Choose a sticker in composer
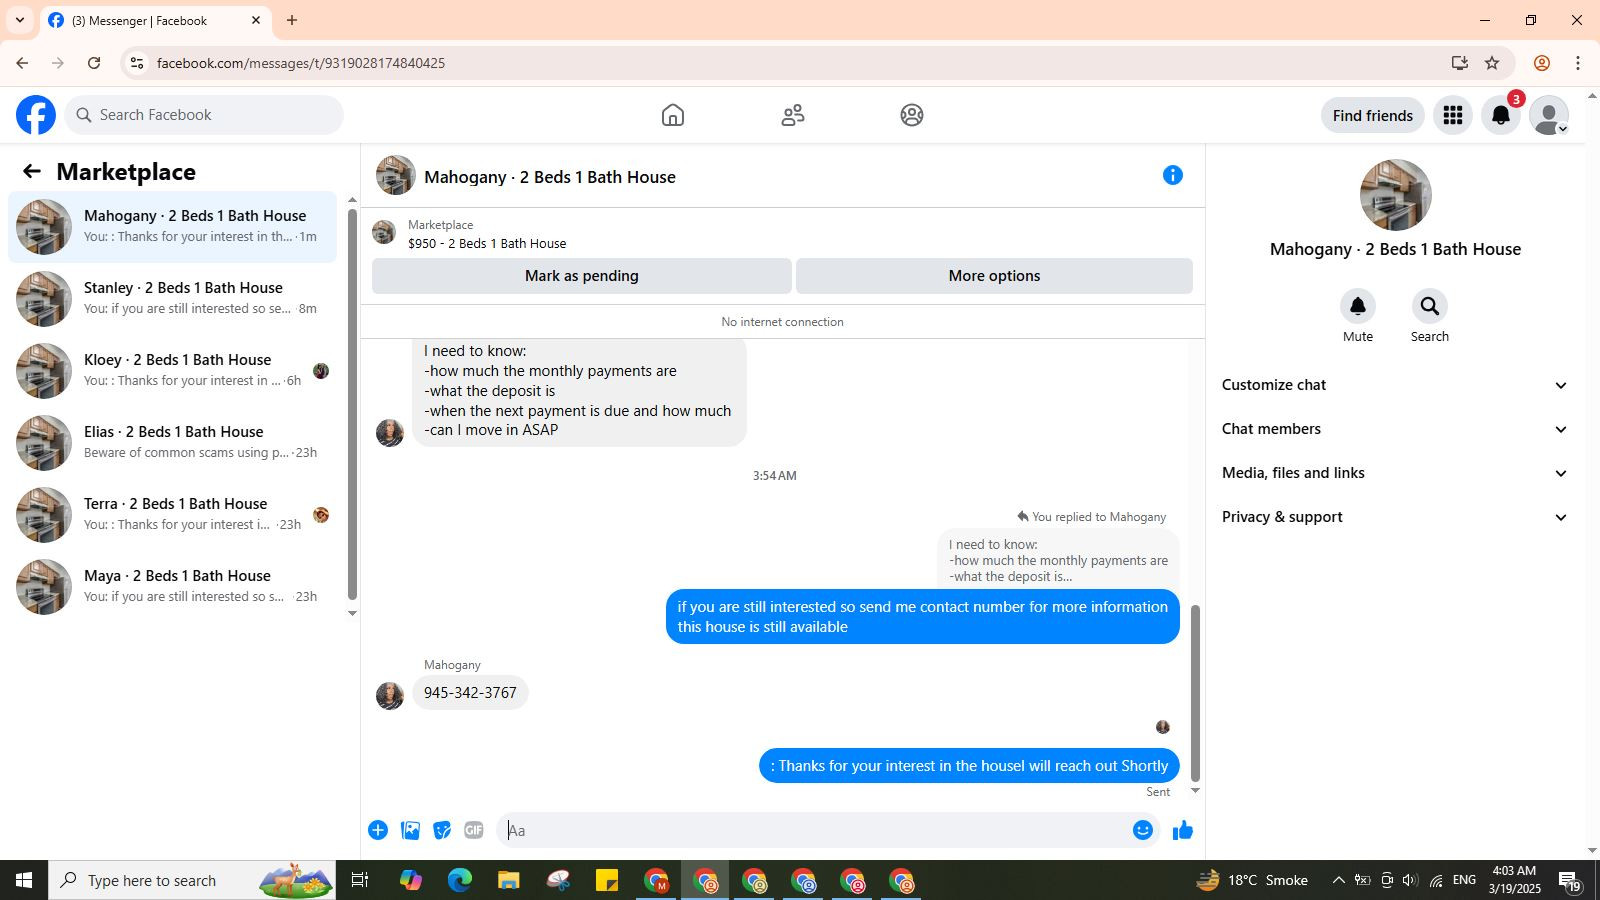Image resolution: width=1600 pixels, height=900 pixels. [x=442, y=830]
